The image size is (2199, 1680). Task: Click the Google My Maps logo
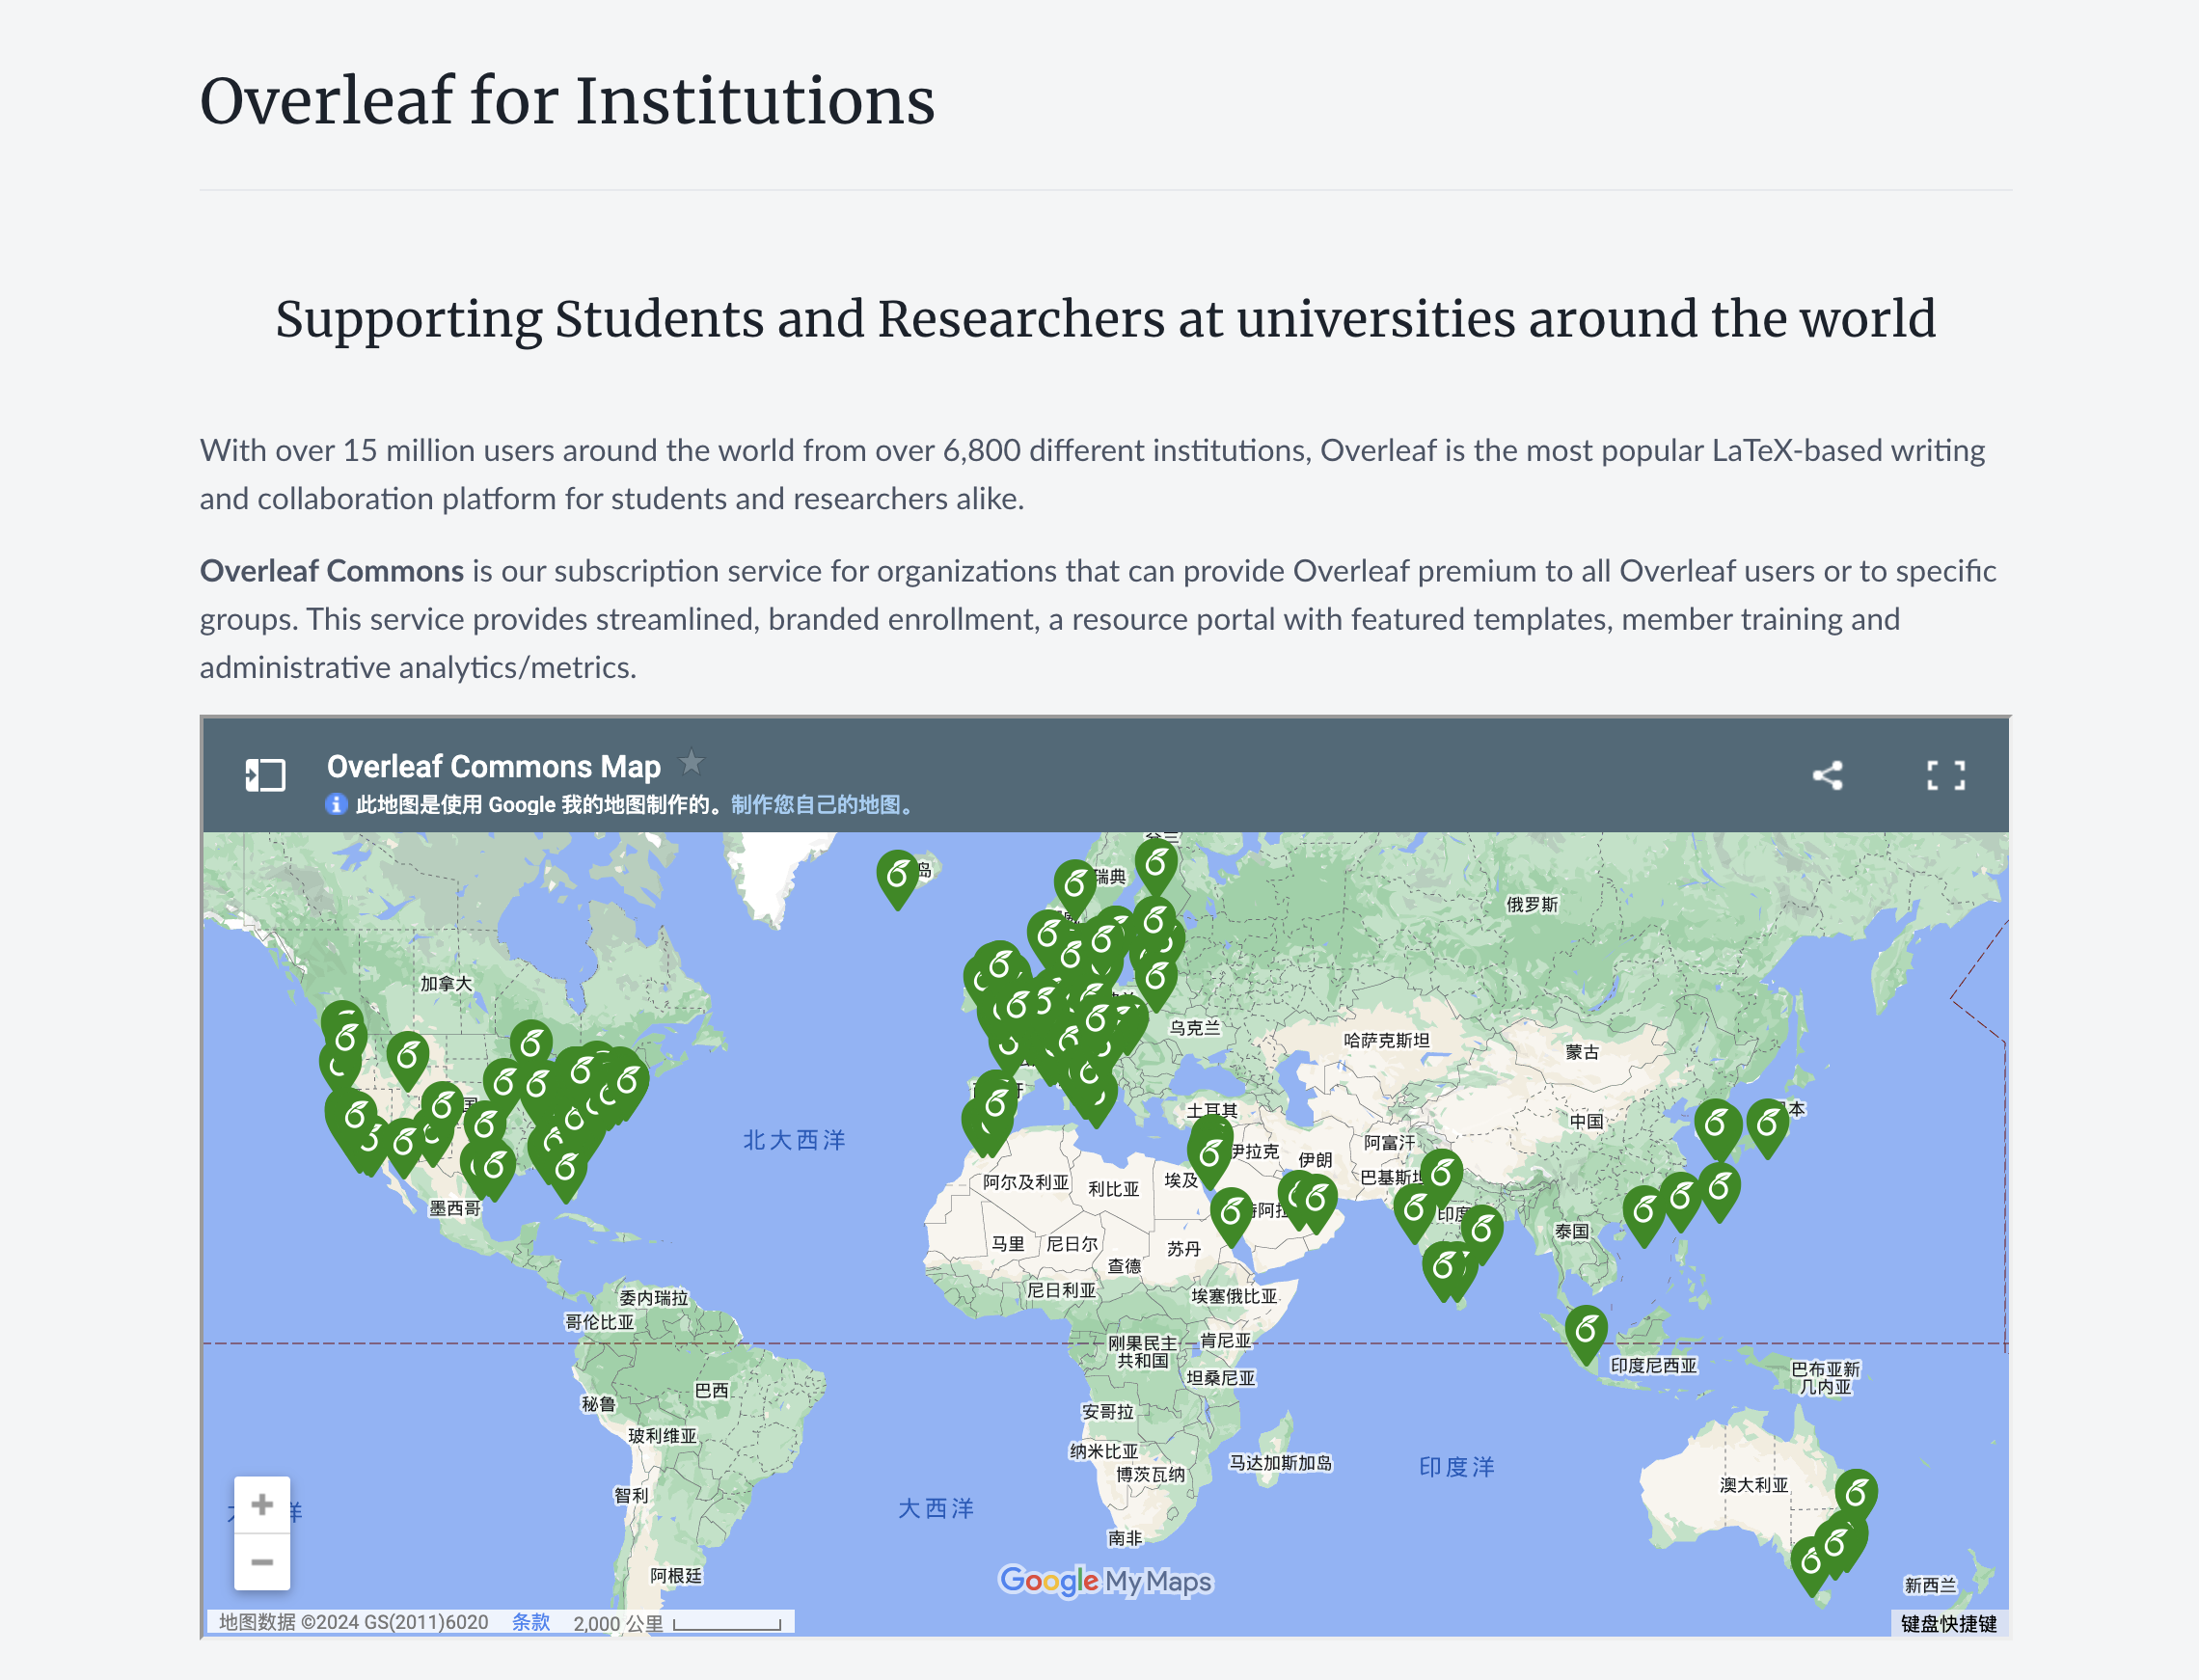1105,1581
